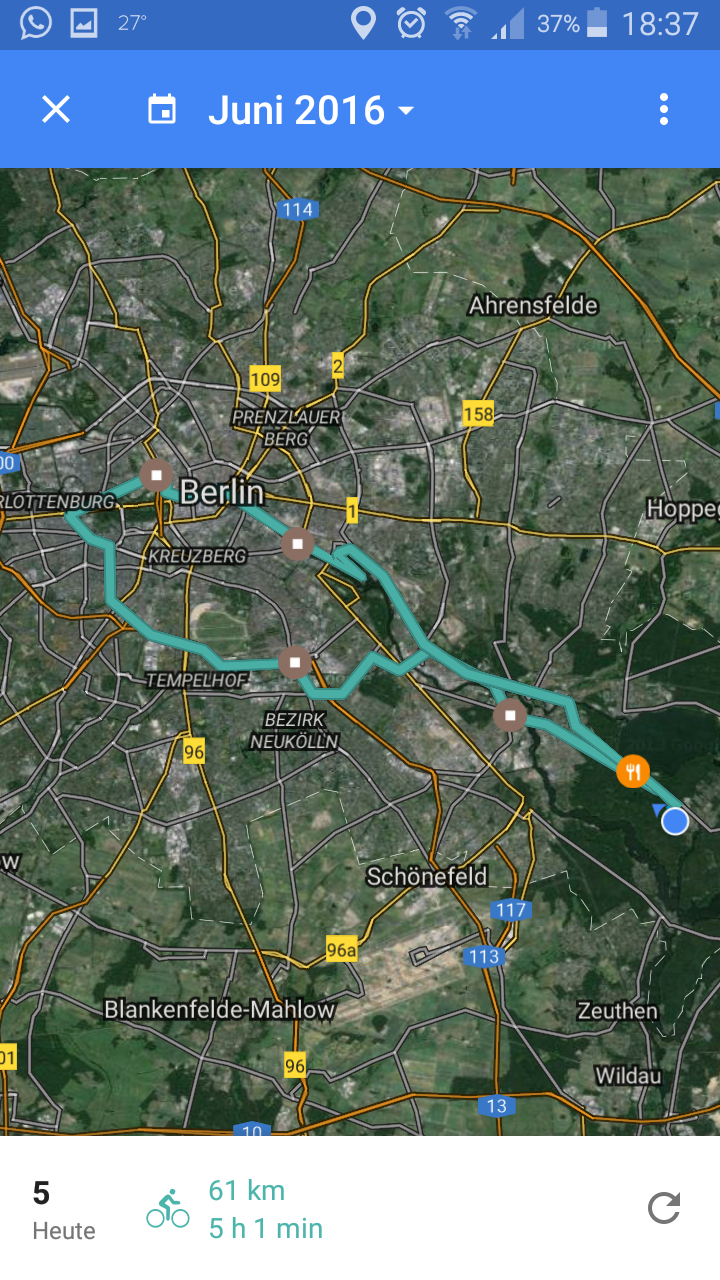The height and width of the screenshot is (1280, 720).
Task: Select the stop marker near Berlin label
Action: click(x=157, y=475)
